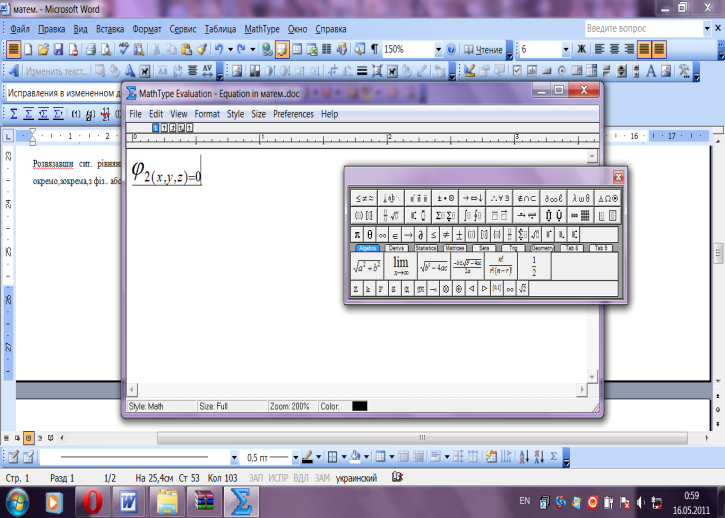Open the matrix templates palette
This screenshot has height=518, width=725.
[x=581, y=216]
